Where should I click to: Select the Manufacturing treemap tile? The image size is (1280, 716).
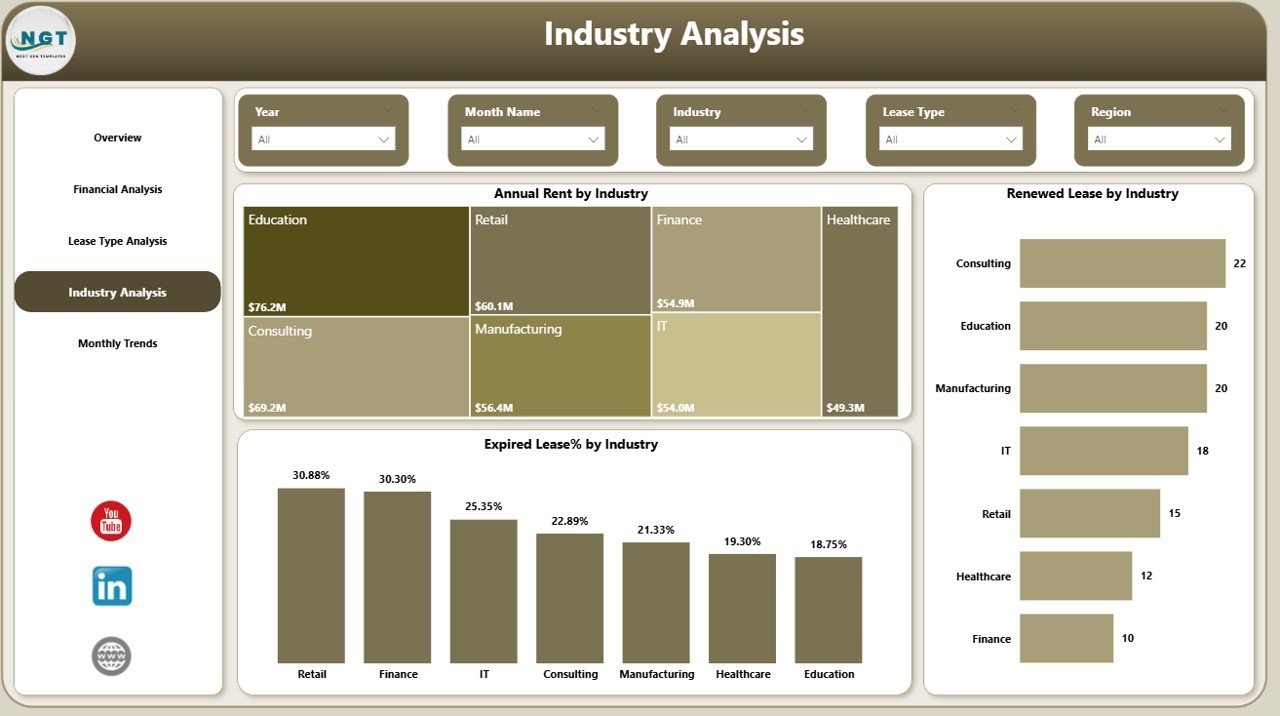(x=560, y=366)
